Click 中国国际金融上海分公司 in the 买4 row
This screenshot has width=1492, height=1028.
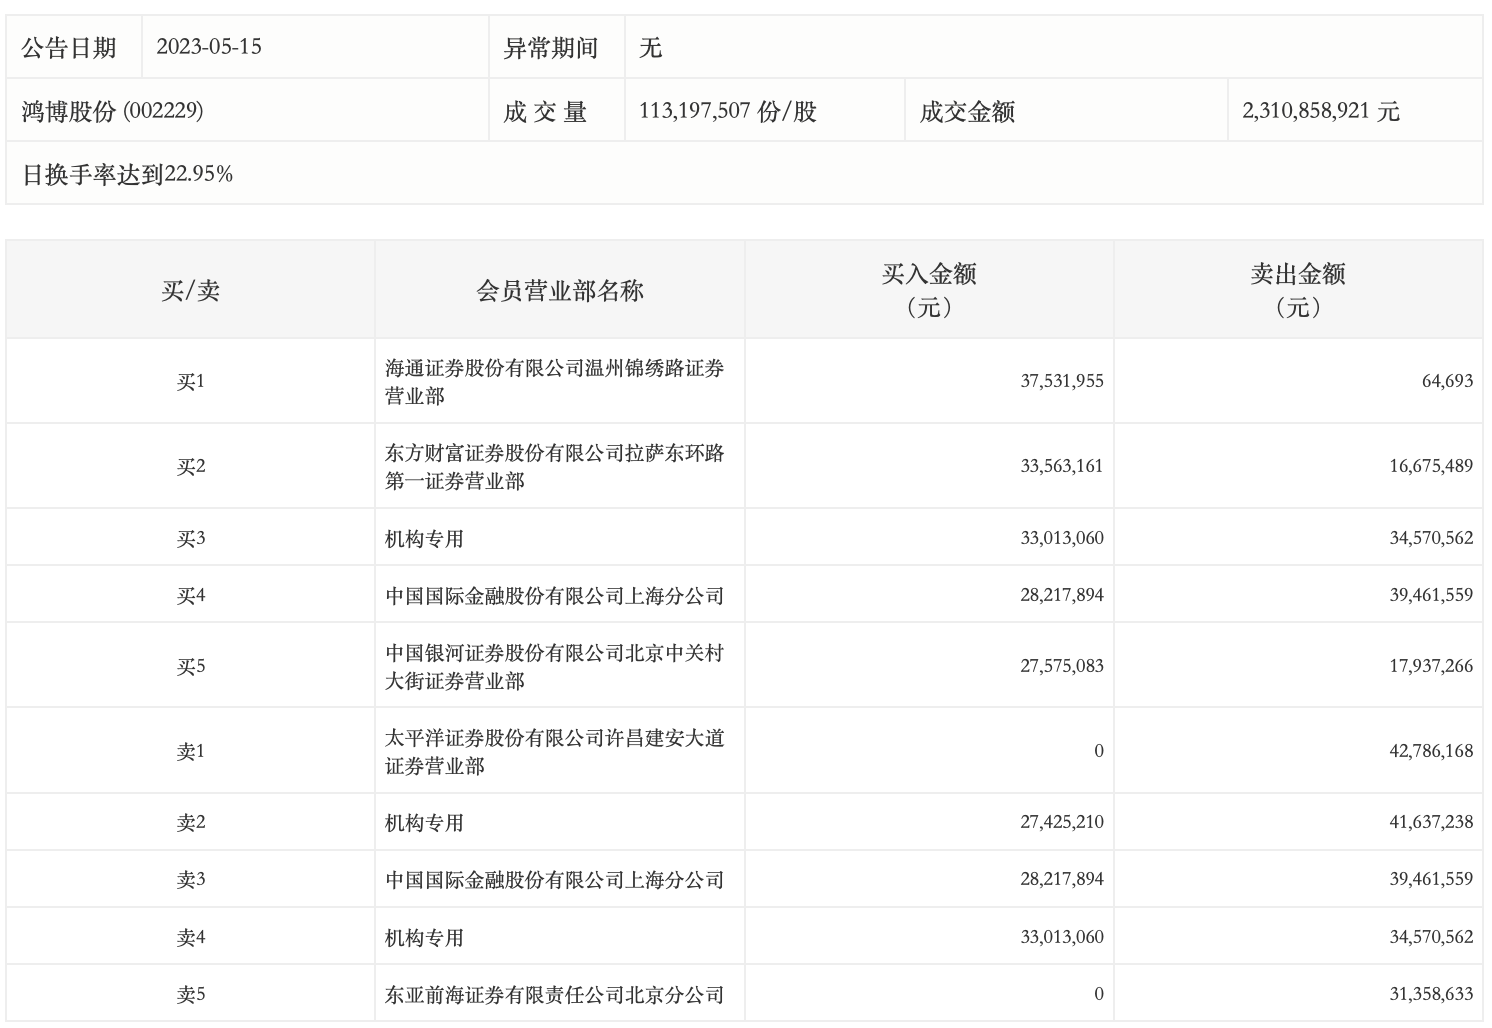(x=554, y=595)
